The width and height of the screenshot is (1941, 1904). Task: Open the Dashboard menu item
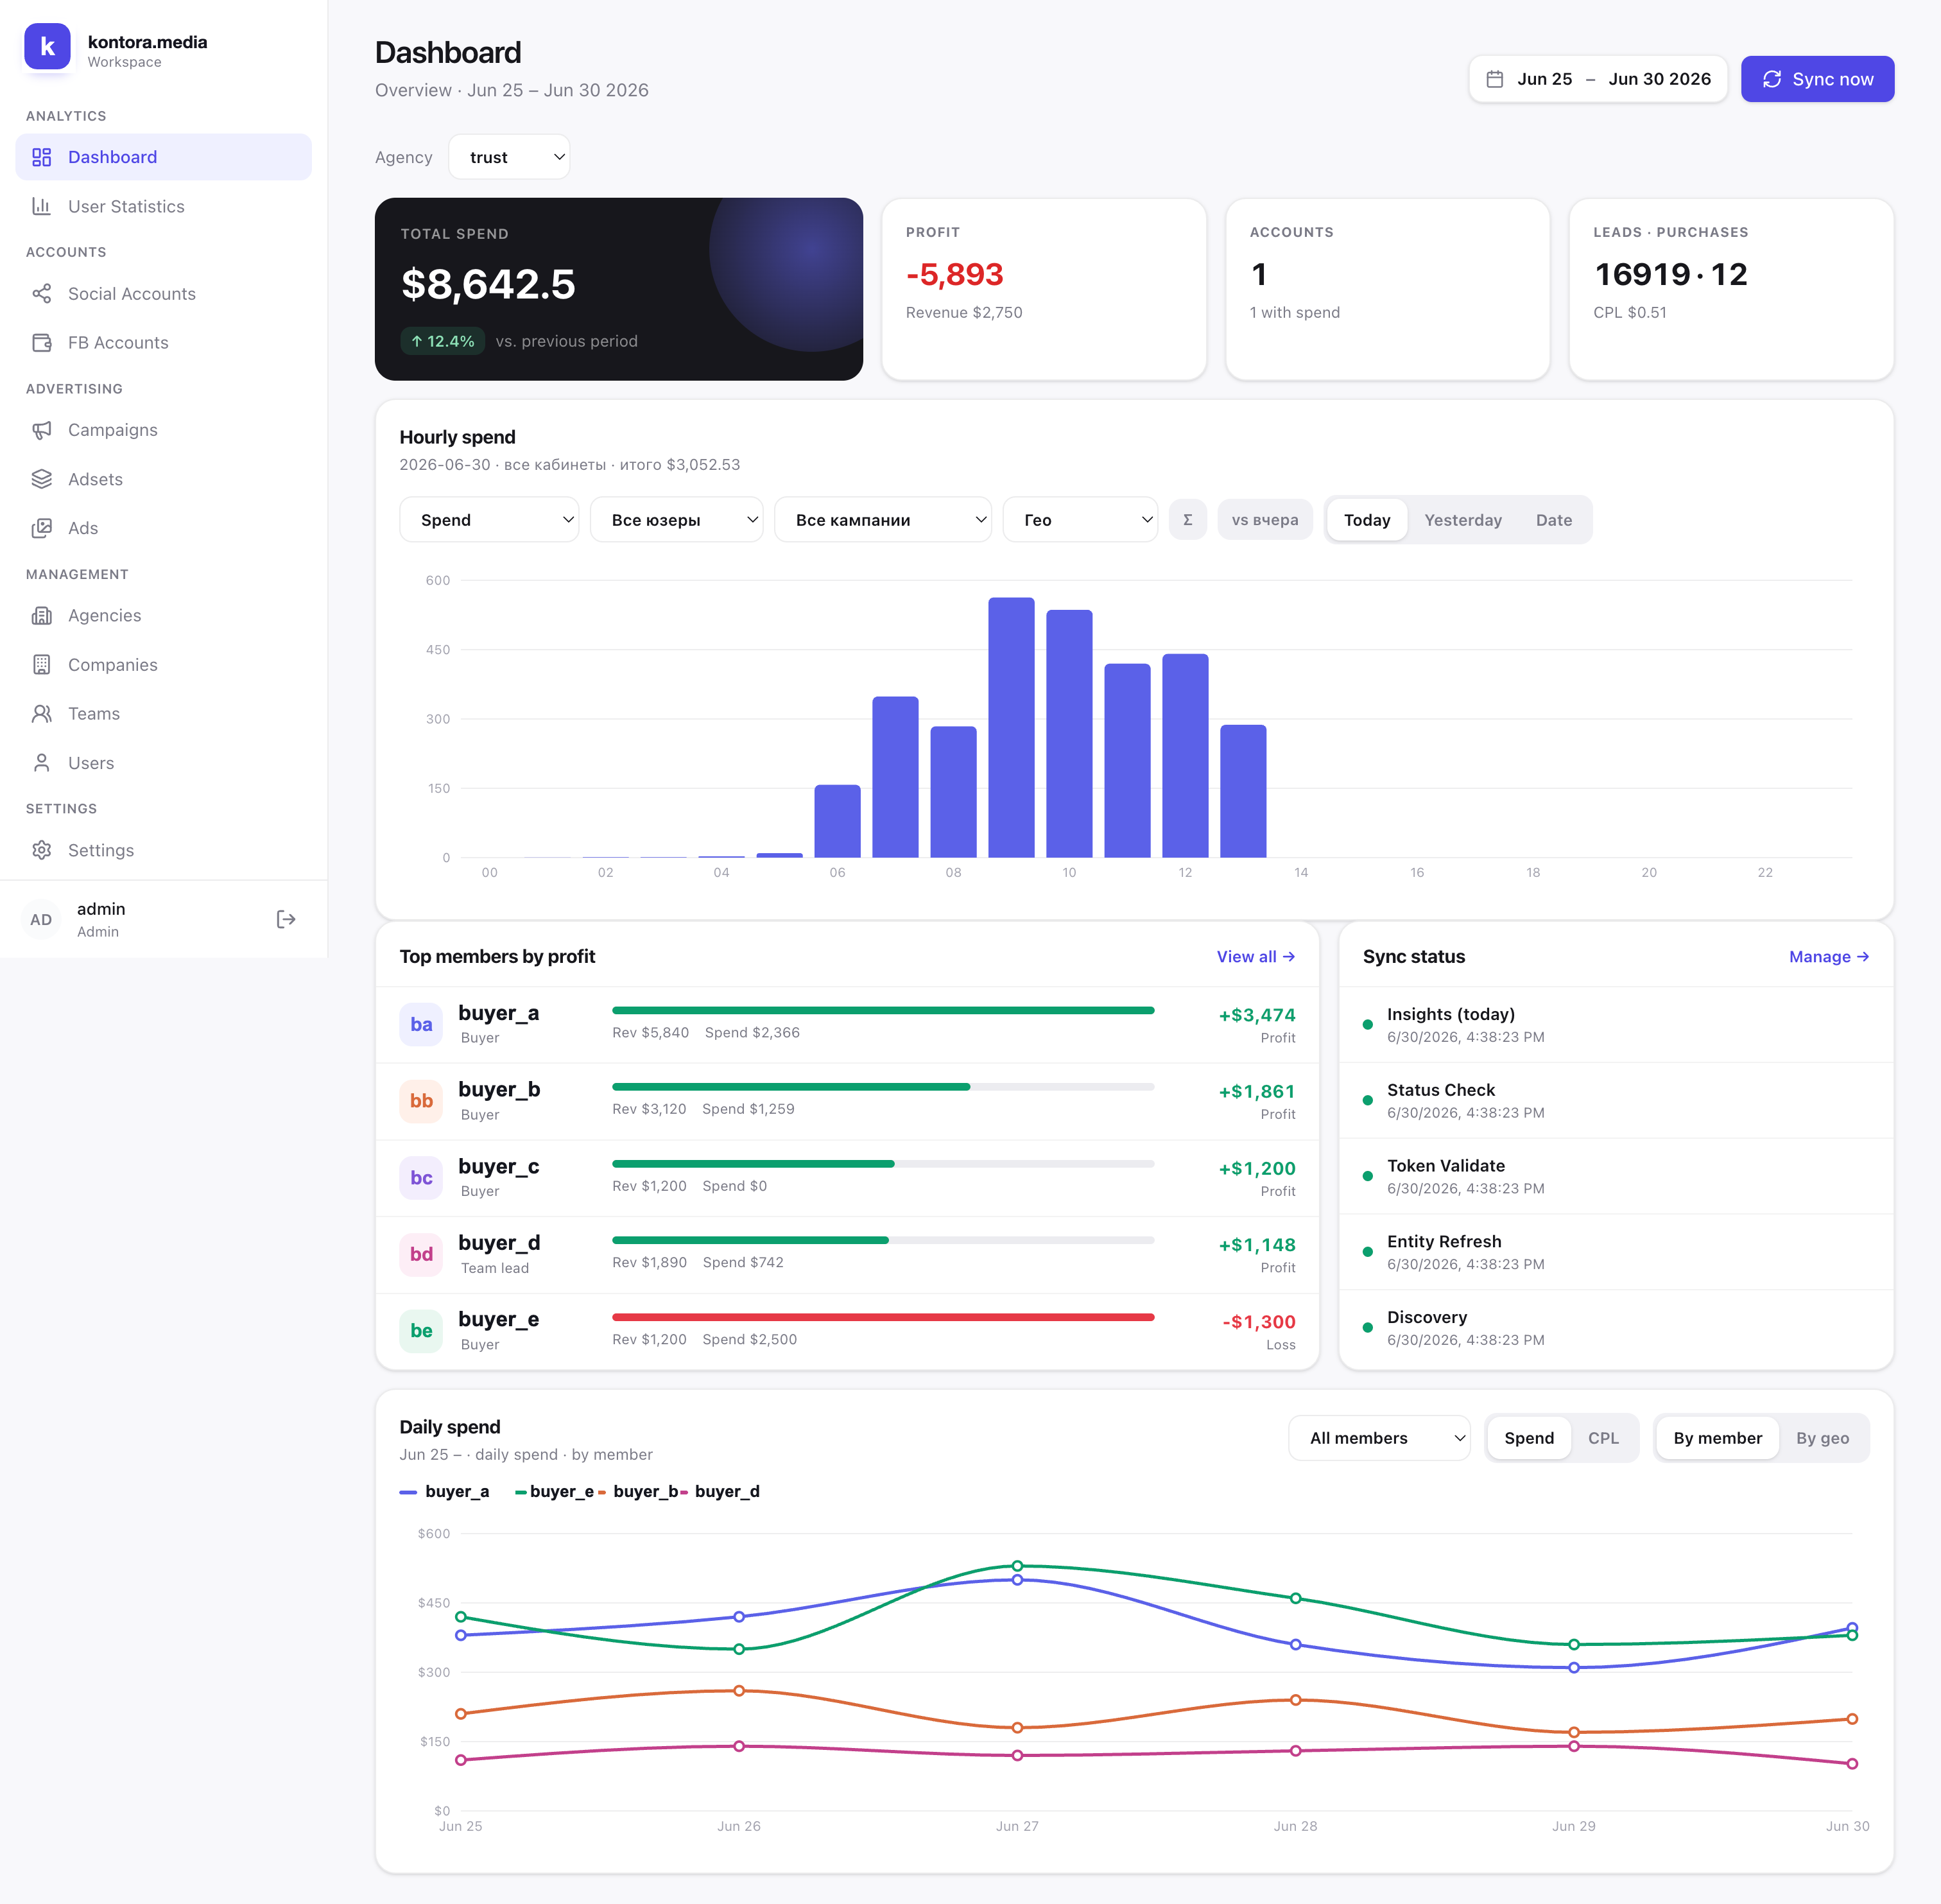[164, 157]
